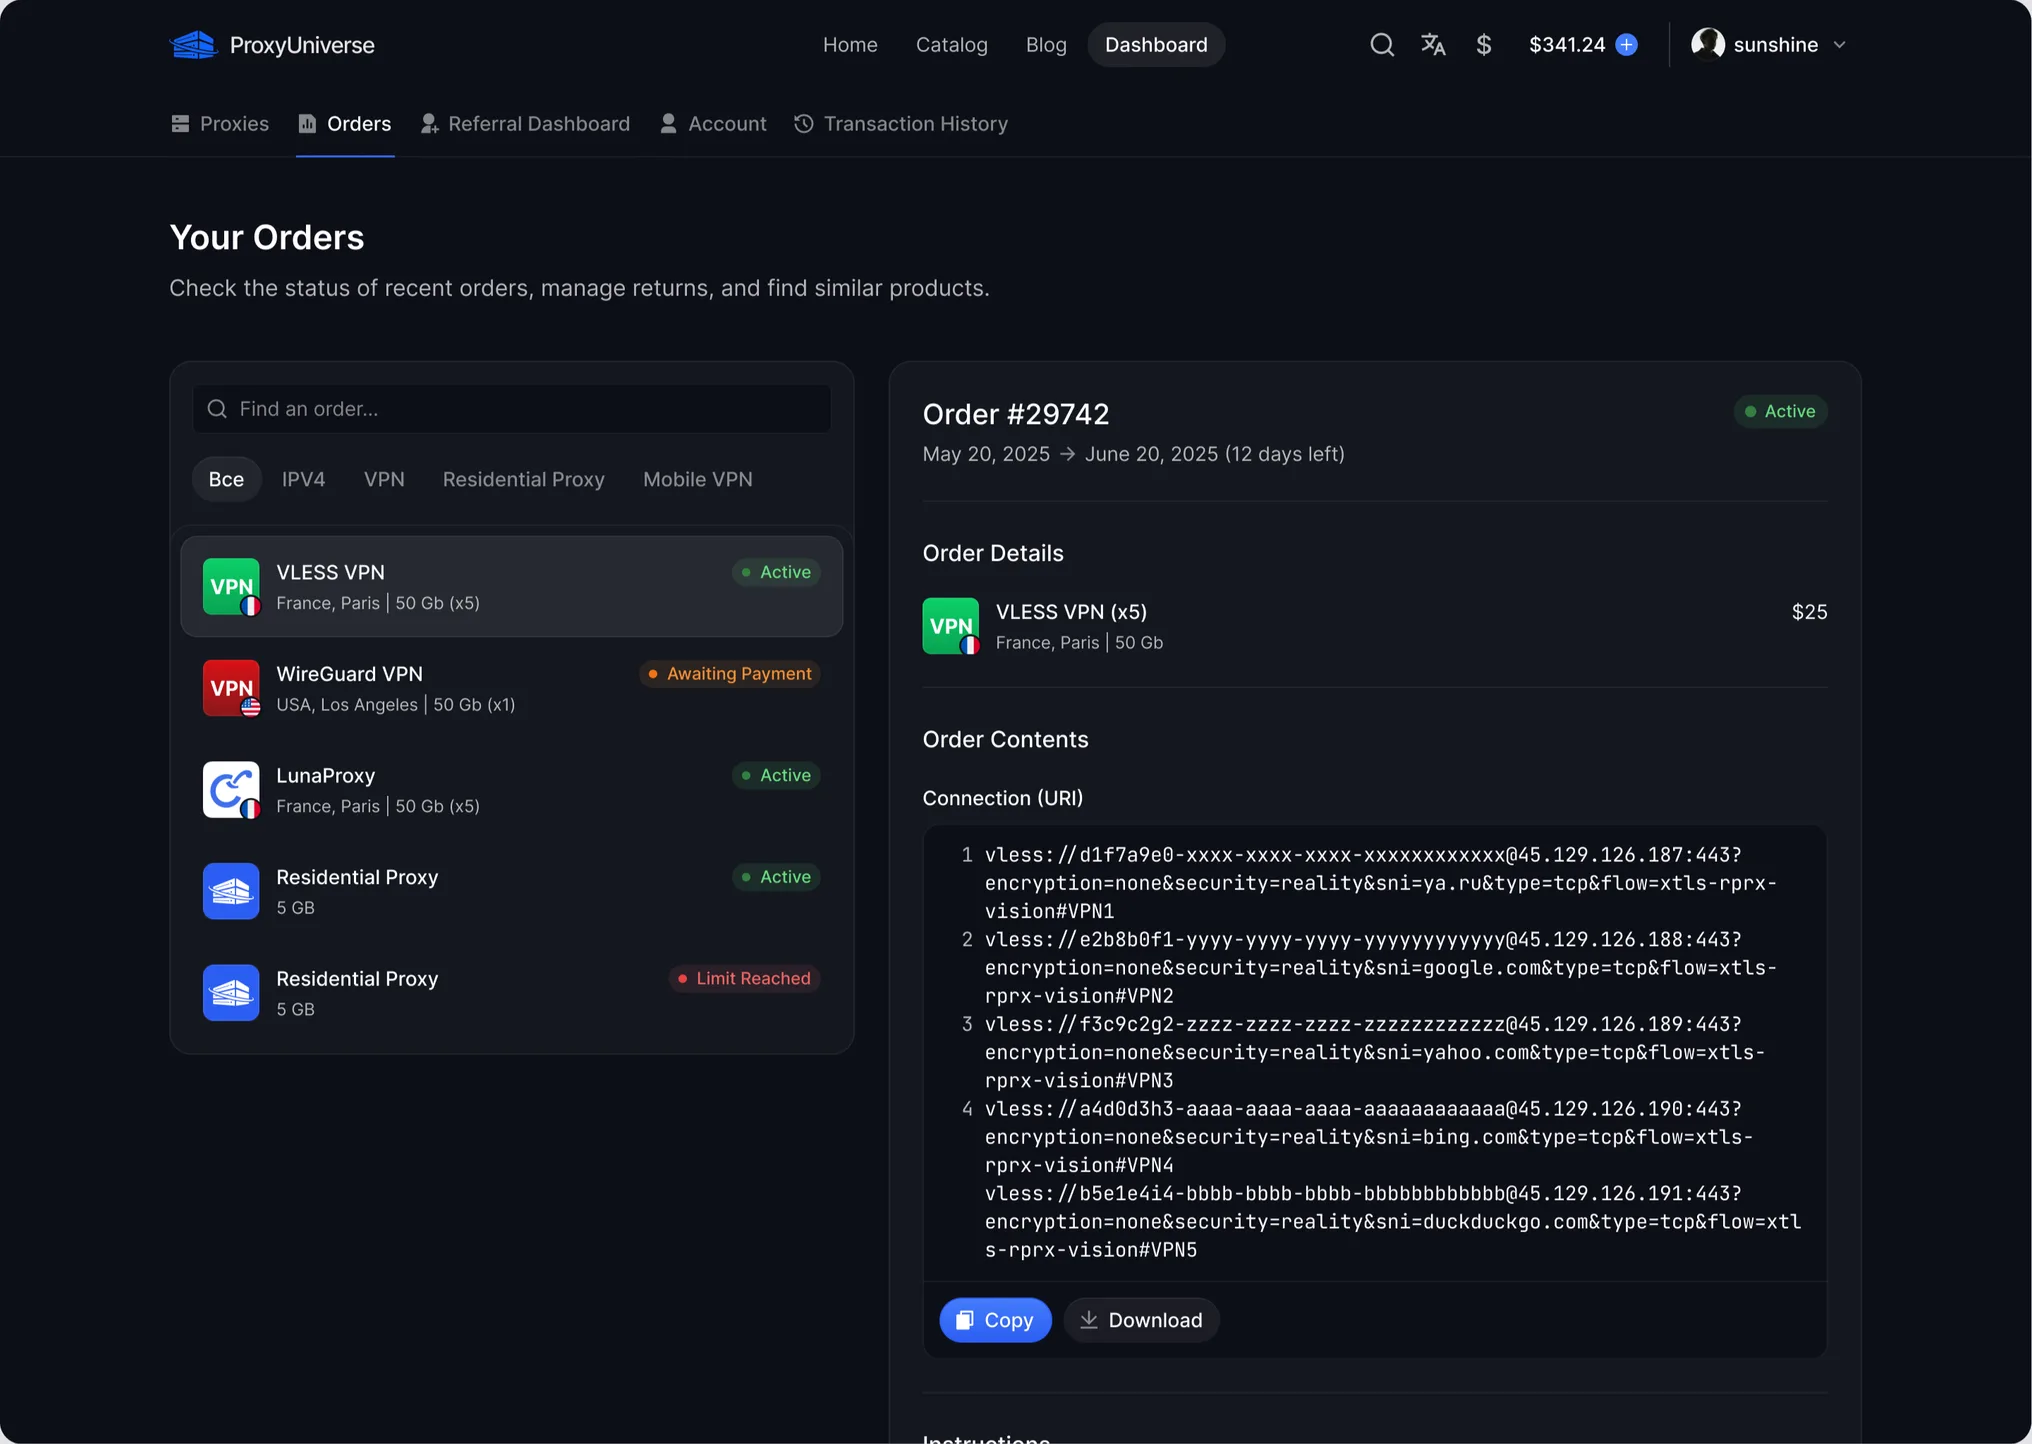Click the Active badge on LunaProxy row
Viewport: 2032px width, 1444px height.
pyautogui.click(x=776, y=775)
